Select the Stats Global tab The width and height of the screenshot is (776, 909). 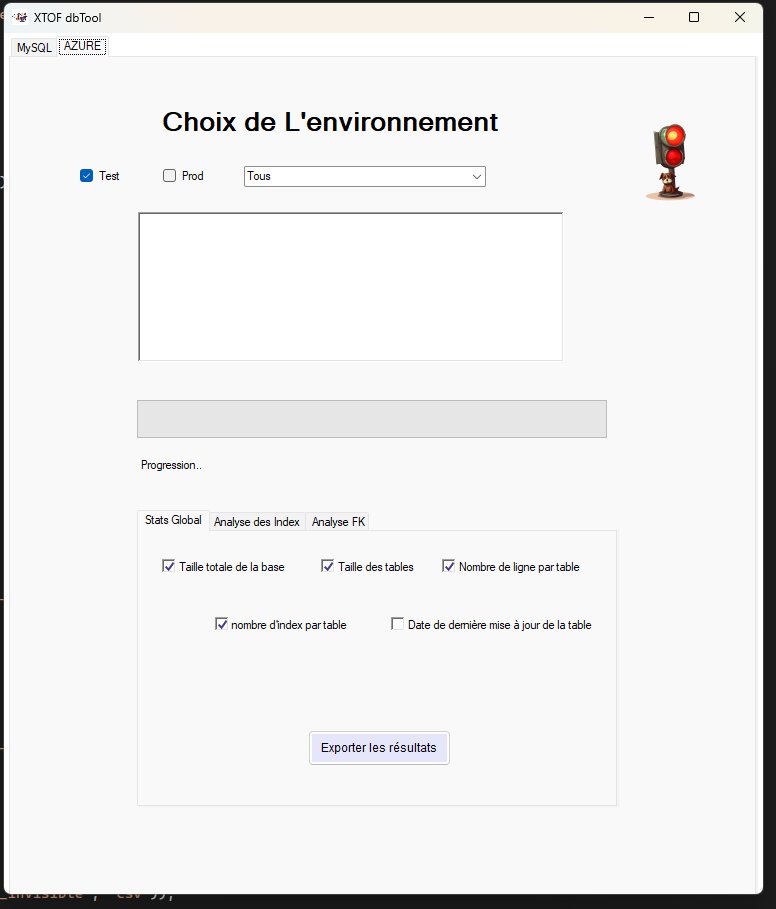pos(173,520)
